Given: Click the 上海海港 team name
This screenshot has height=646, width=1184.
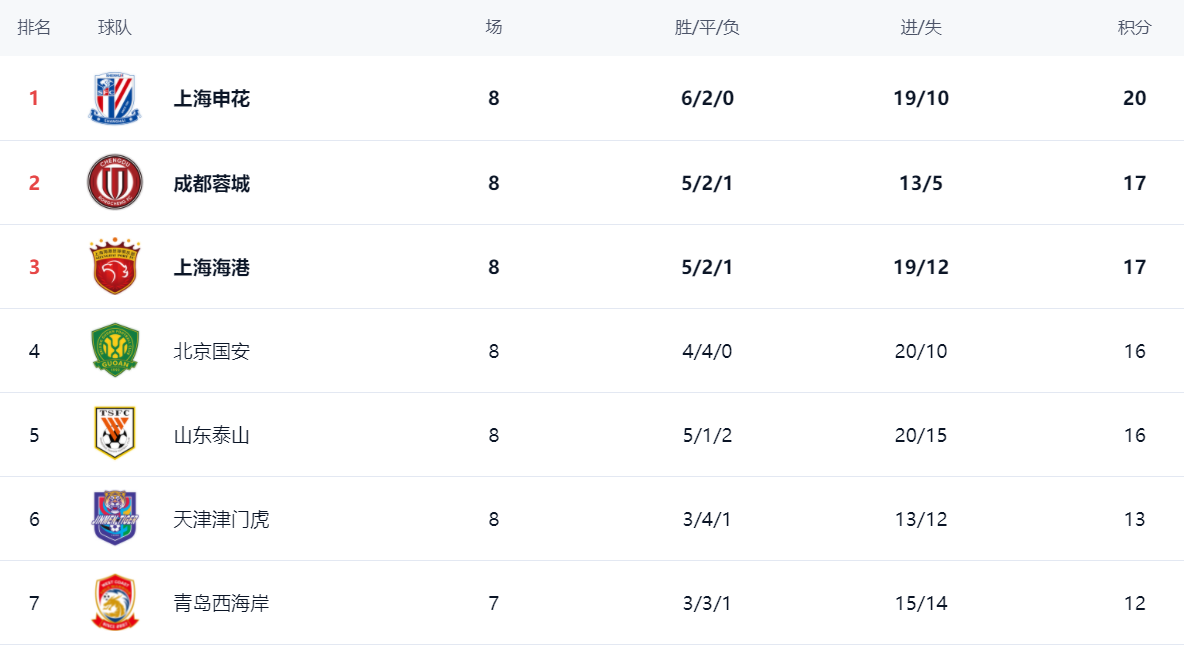Looking at the screenshot, I should [x=211, y=267].
